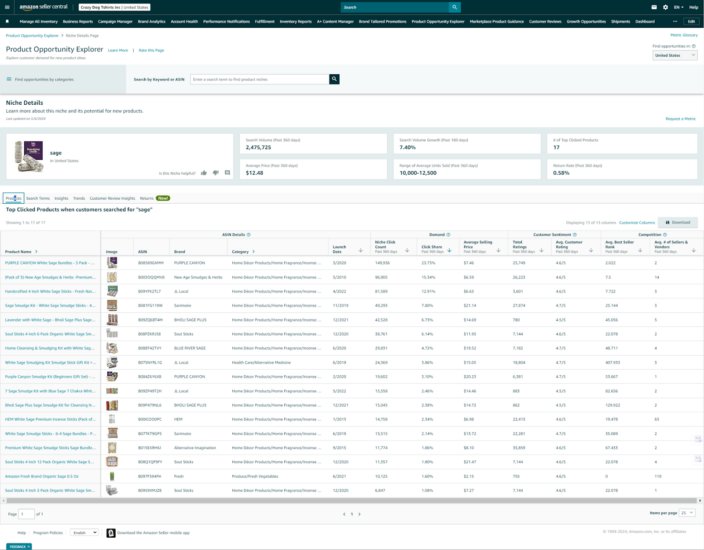The image size is (704, 550).
Task: Expand the Category column chevron
Action: click(x=254, y=251)
